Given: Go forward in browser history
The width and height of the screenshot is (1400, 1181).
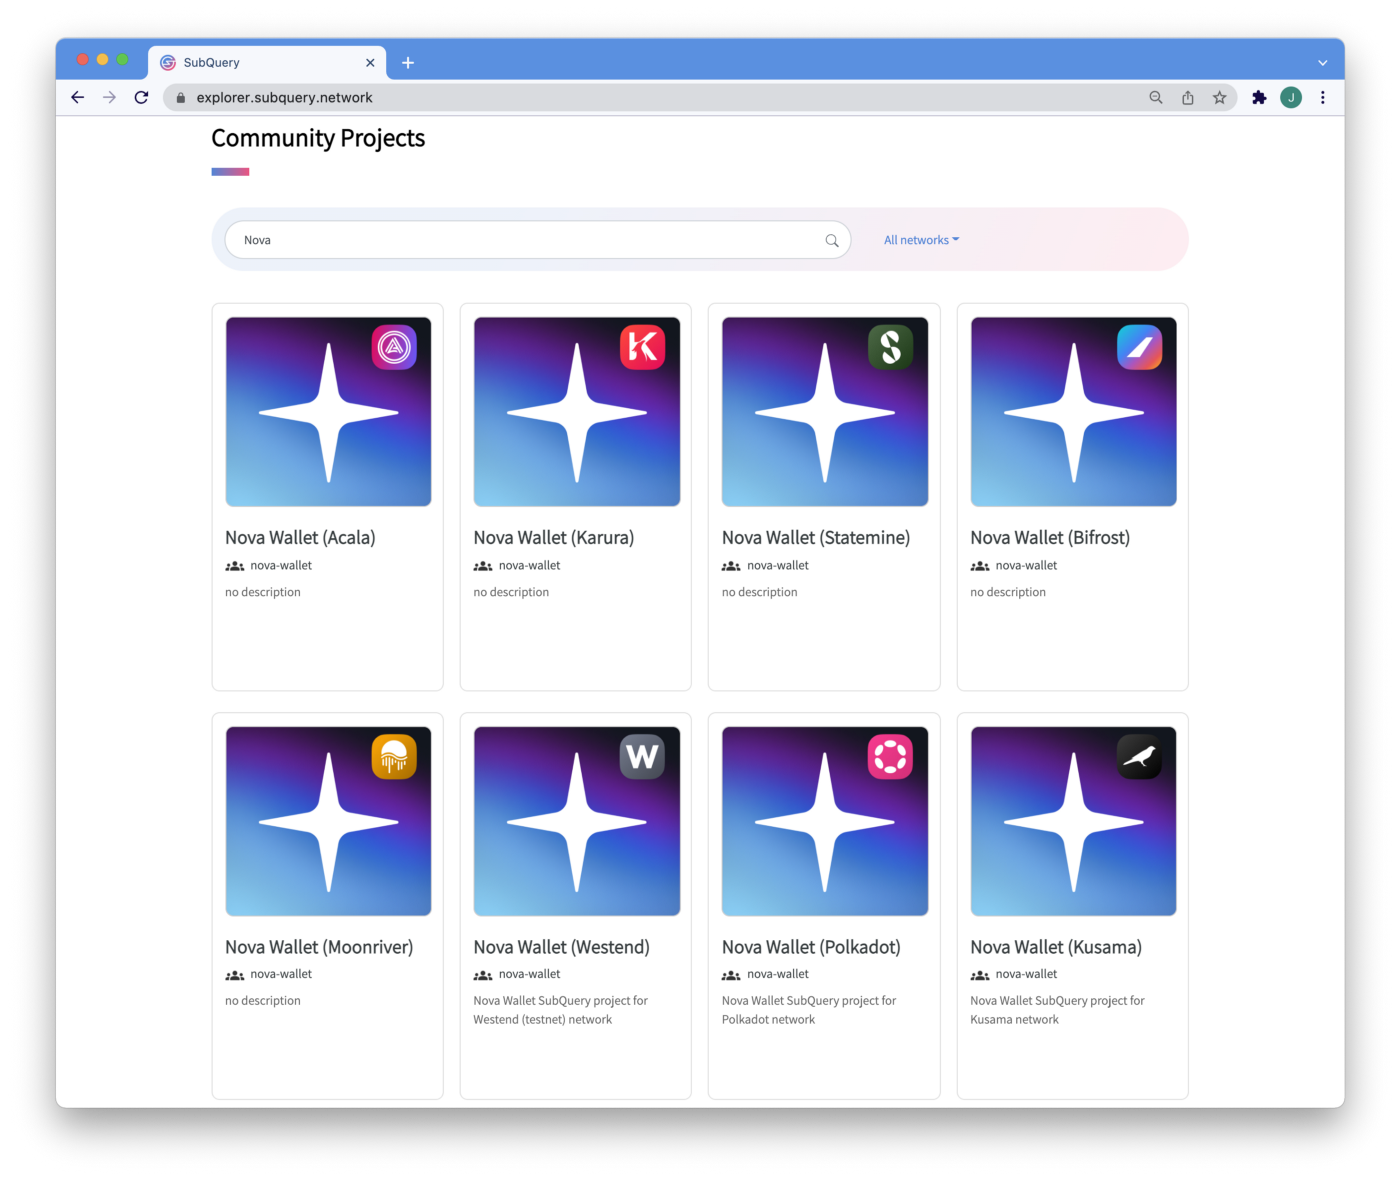Looking at the screenshot, I should 109,97.
